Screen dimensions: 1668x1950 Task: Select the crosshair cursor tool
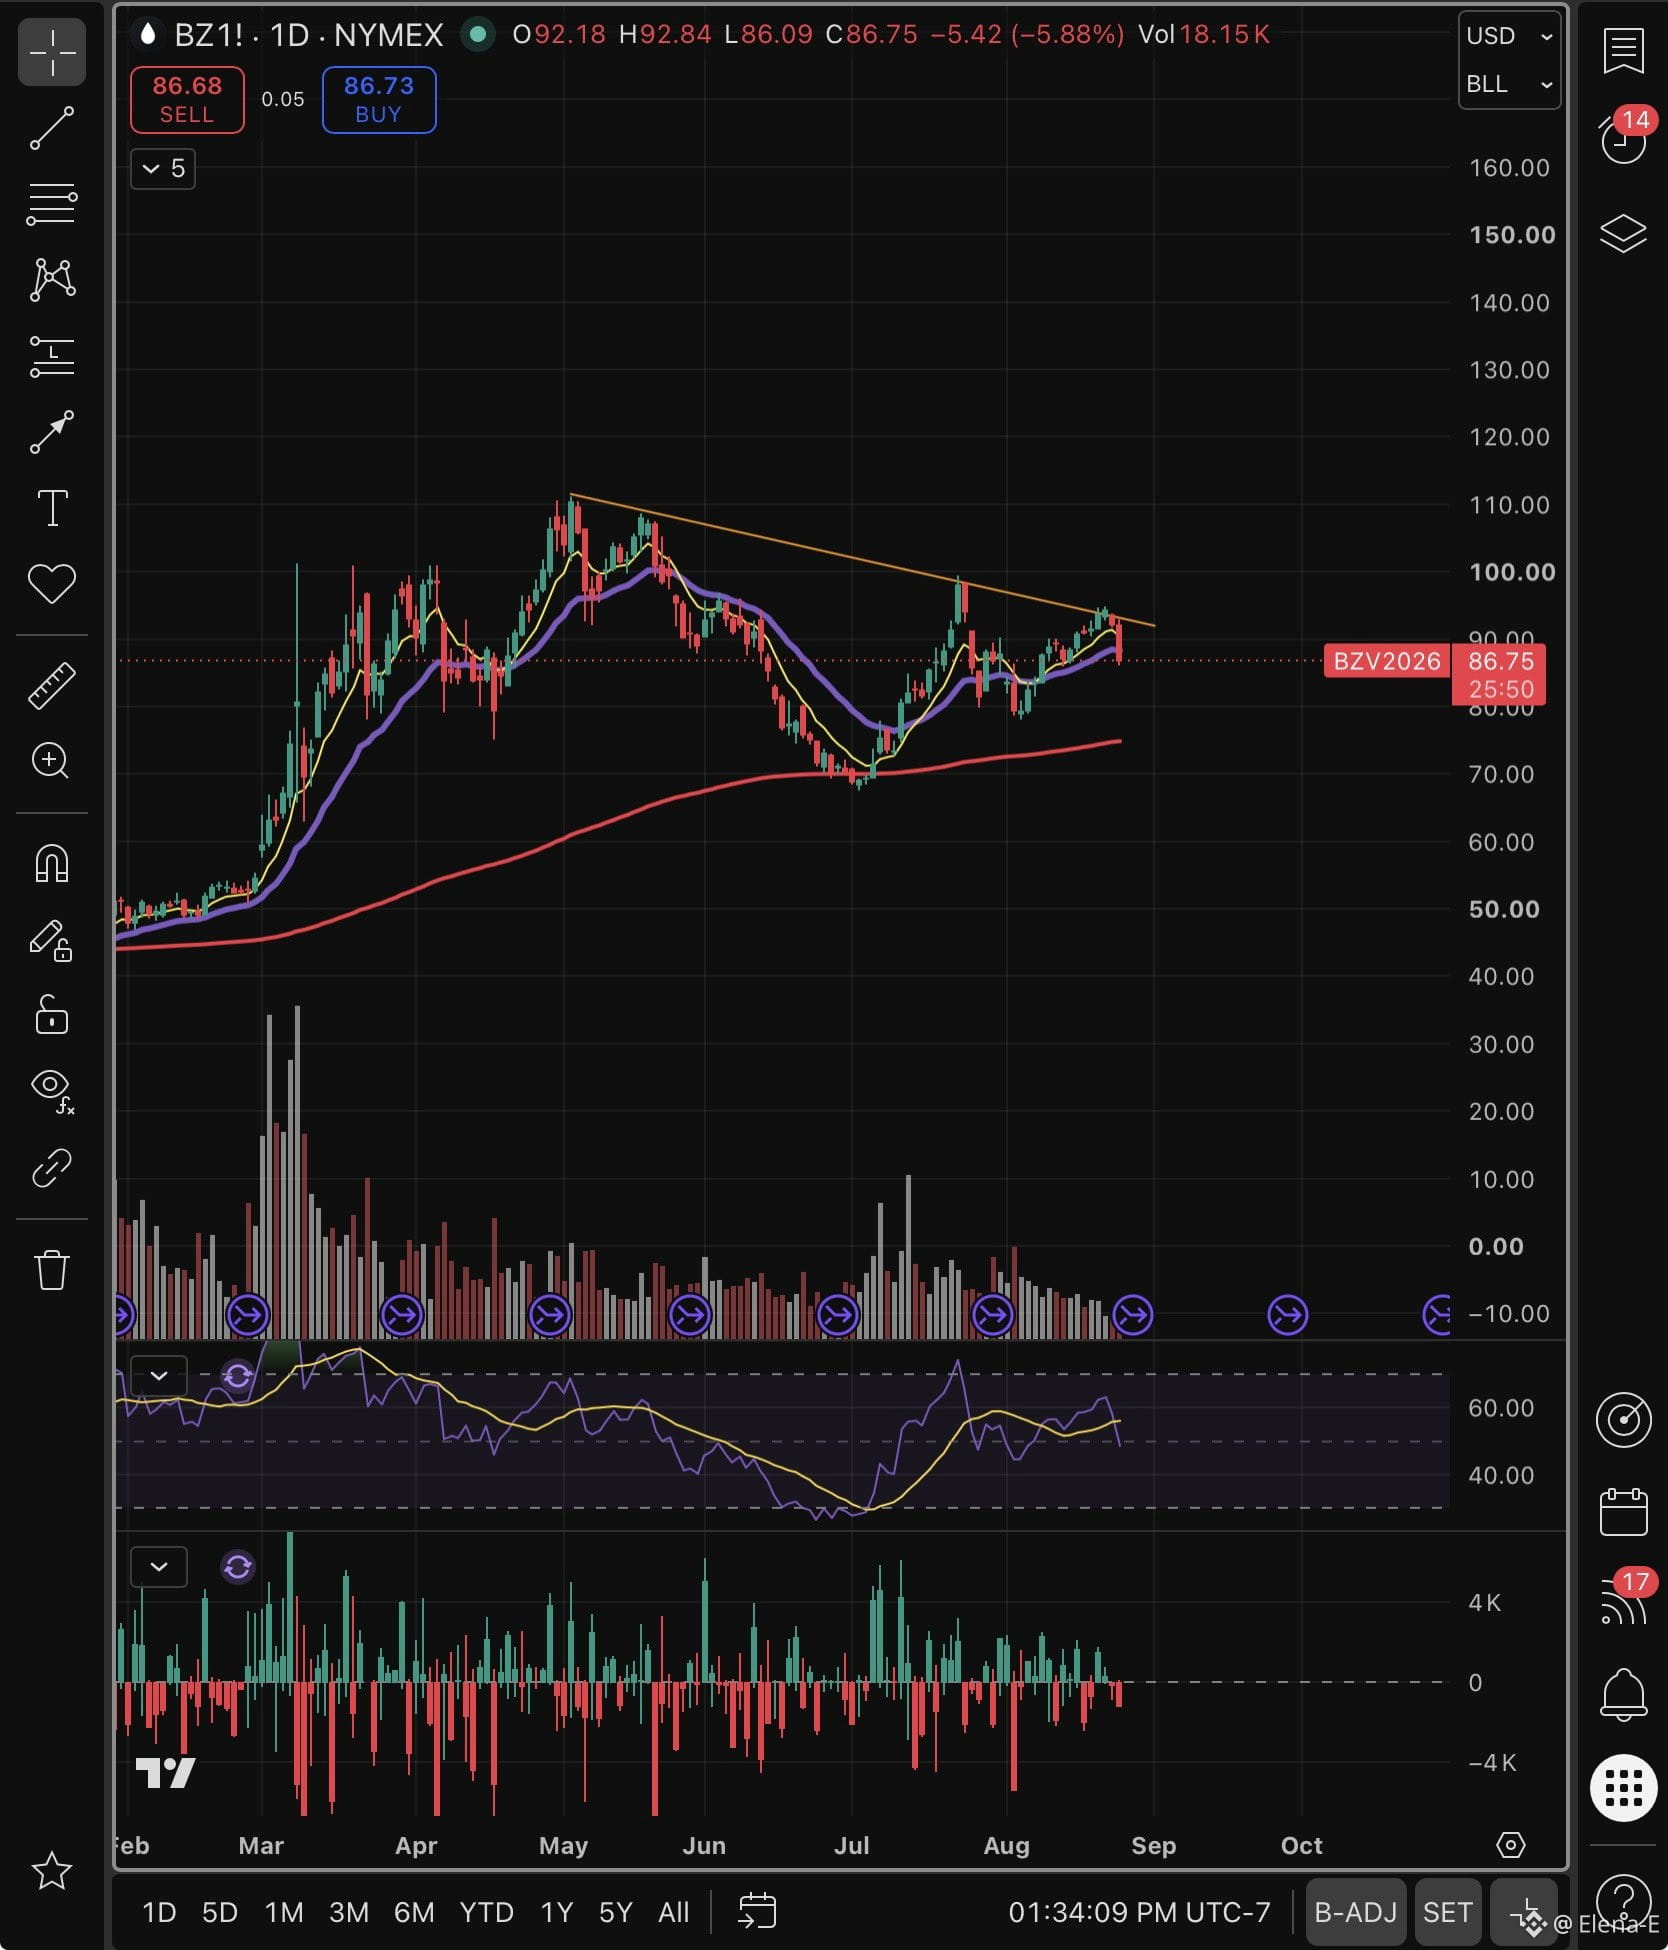pyautogui.click(x=52, y=52)
